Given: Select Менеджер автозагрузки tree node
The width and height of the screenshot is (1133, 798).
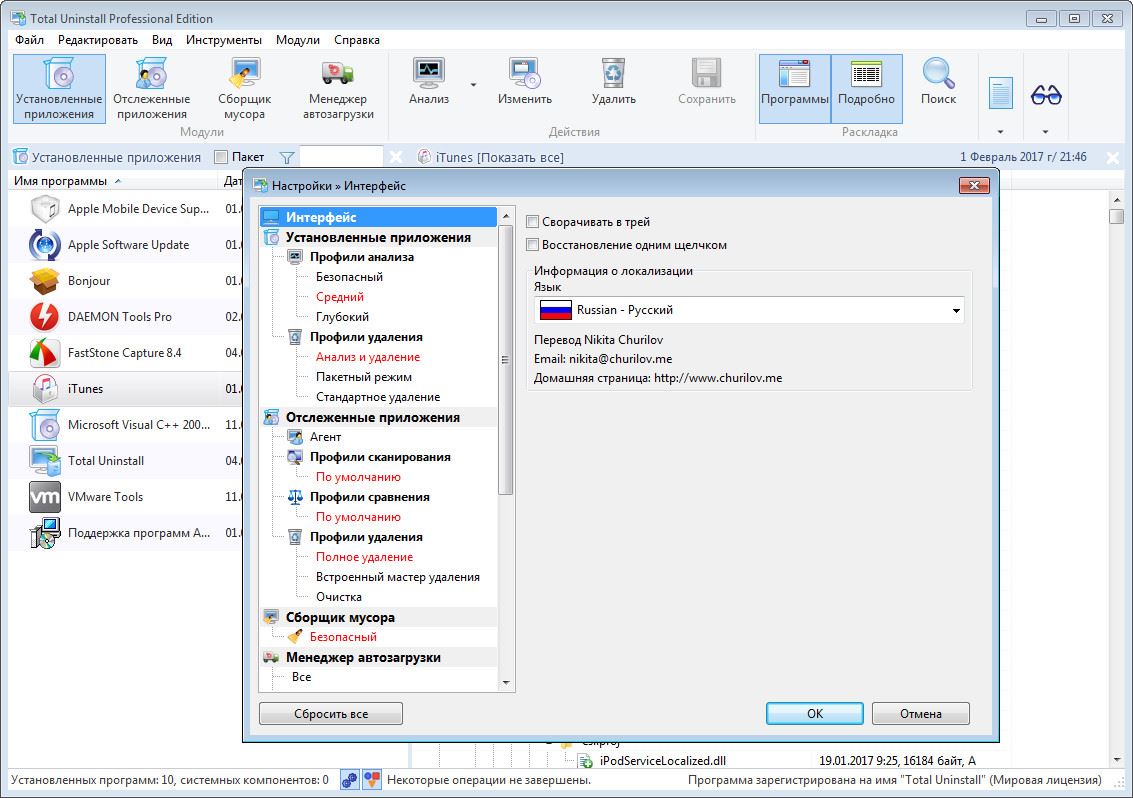Looking at the screenshot, I should 363,657.
